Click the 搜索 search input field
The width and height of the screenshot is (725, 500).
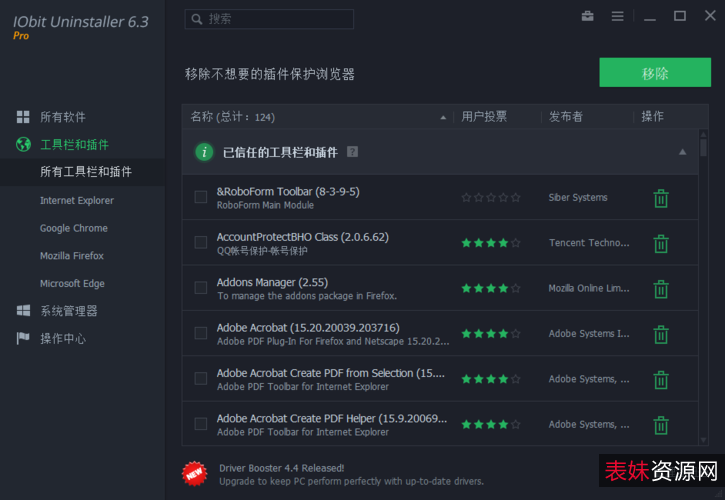(x=269, y=19)
